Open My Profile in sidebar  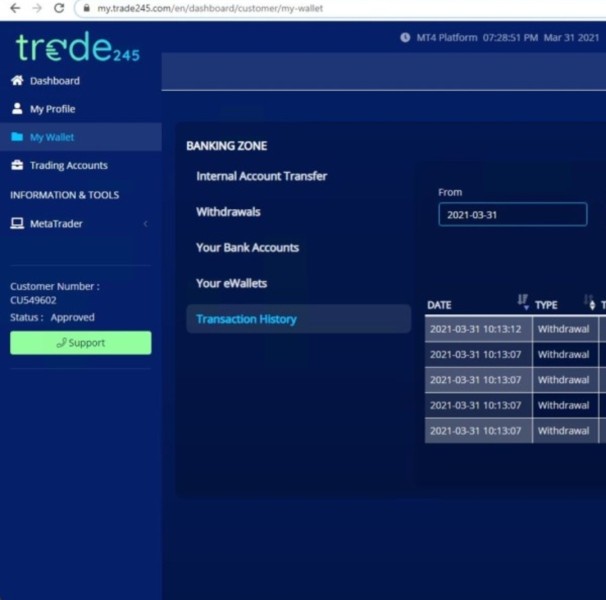[x=53, y=109]
